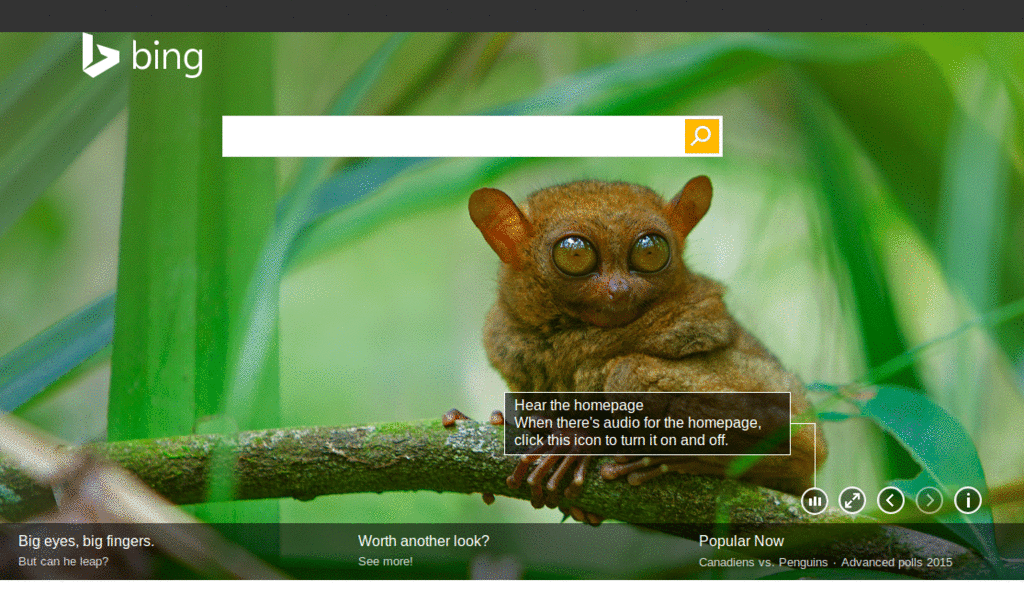Open the image info icon
The height and width of the screenshot is (592, 1024).
968,501
